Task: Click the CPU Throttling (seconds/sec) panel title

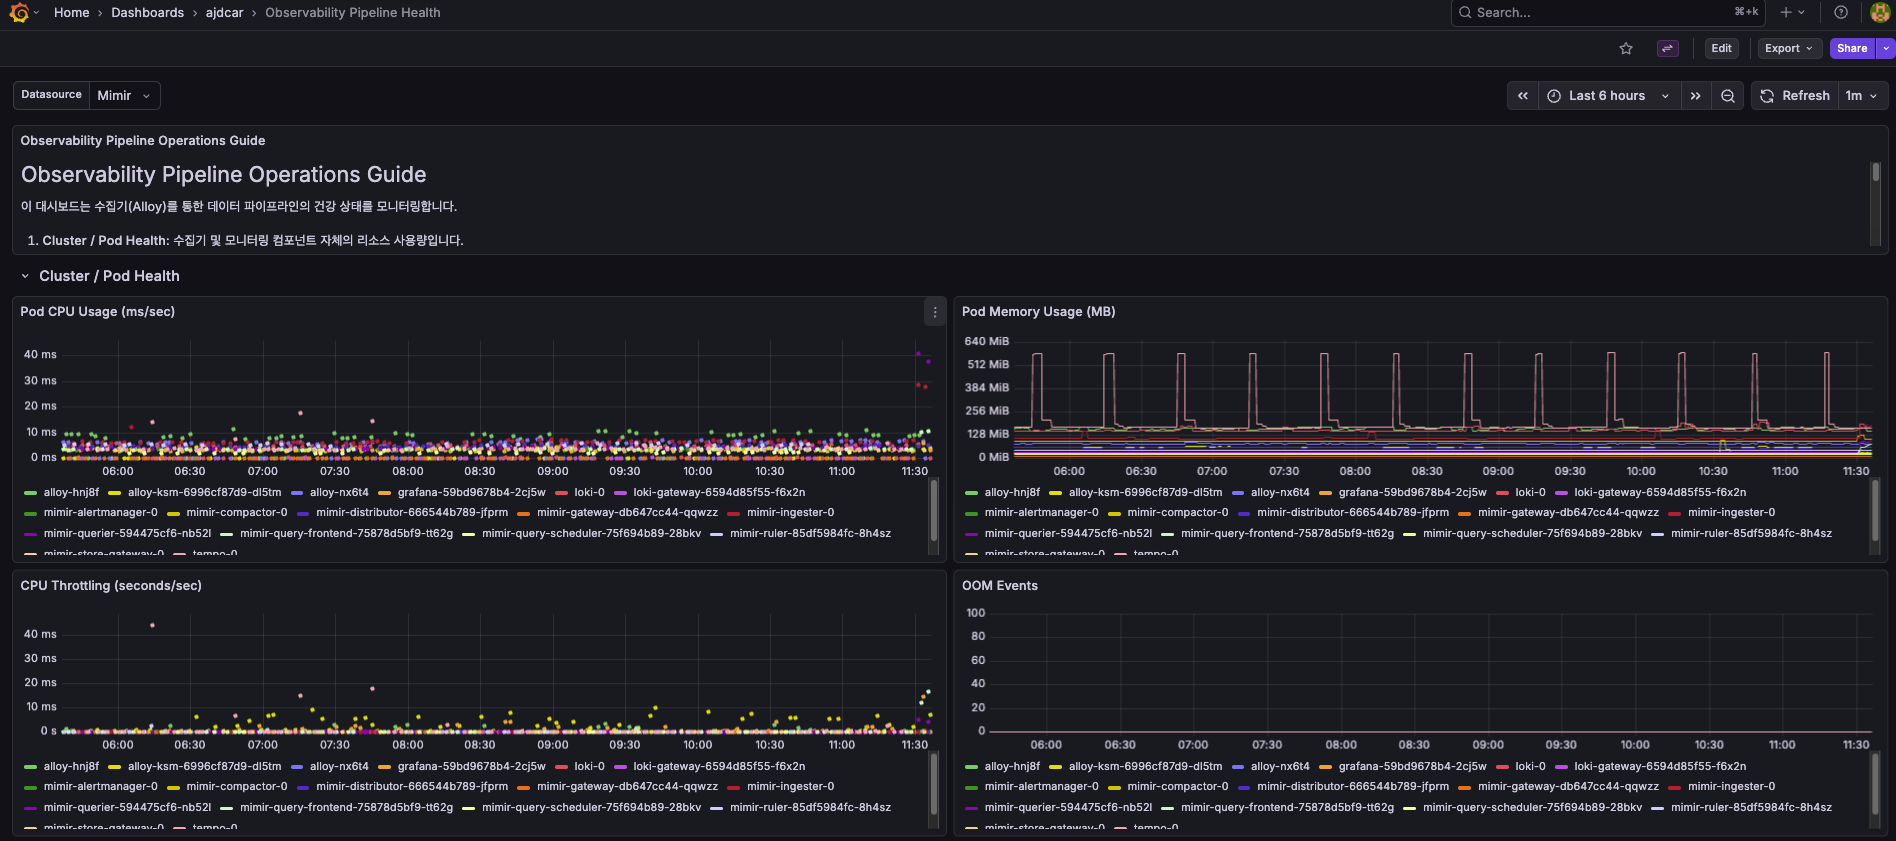Action: 111,586
